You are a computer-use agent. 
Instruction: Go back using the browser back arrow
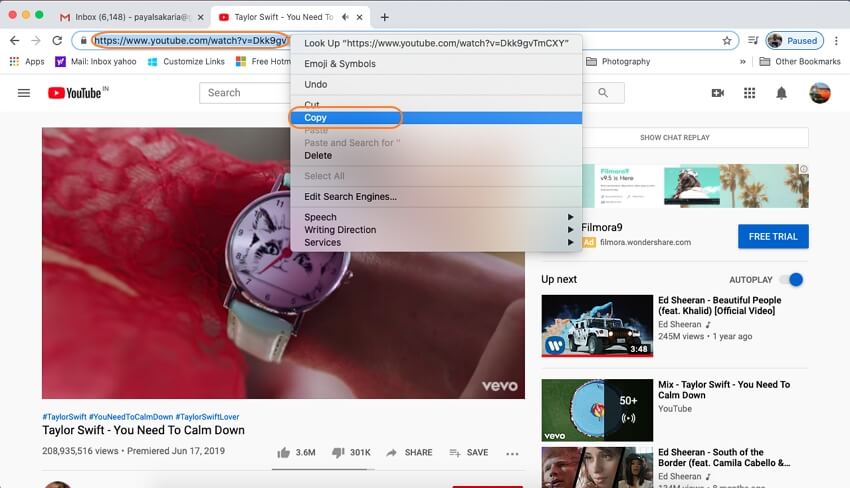pos(15,41)
